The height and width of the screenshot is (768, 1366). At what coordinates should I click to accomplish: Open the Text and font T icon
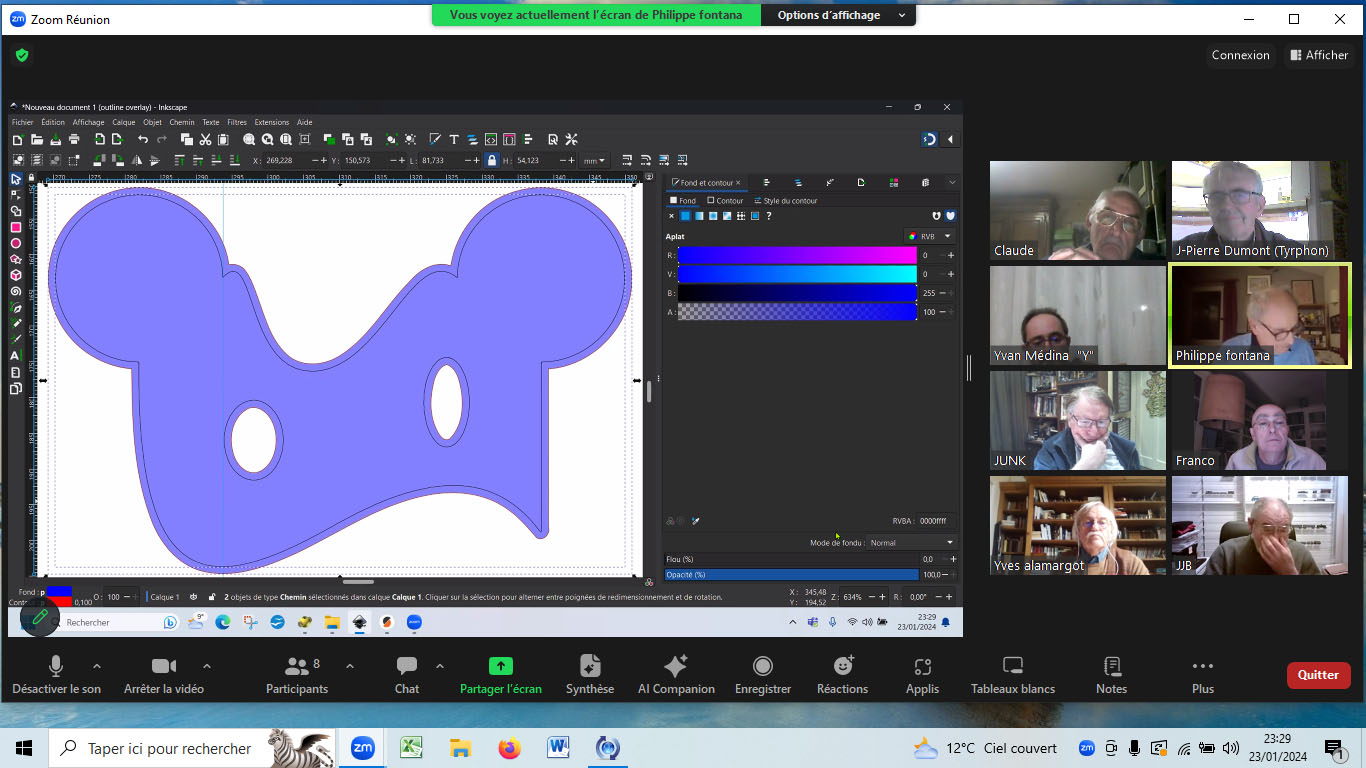pos(453,139)
